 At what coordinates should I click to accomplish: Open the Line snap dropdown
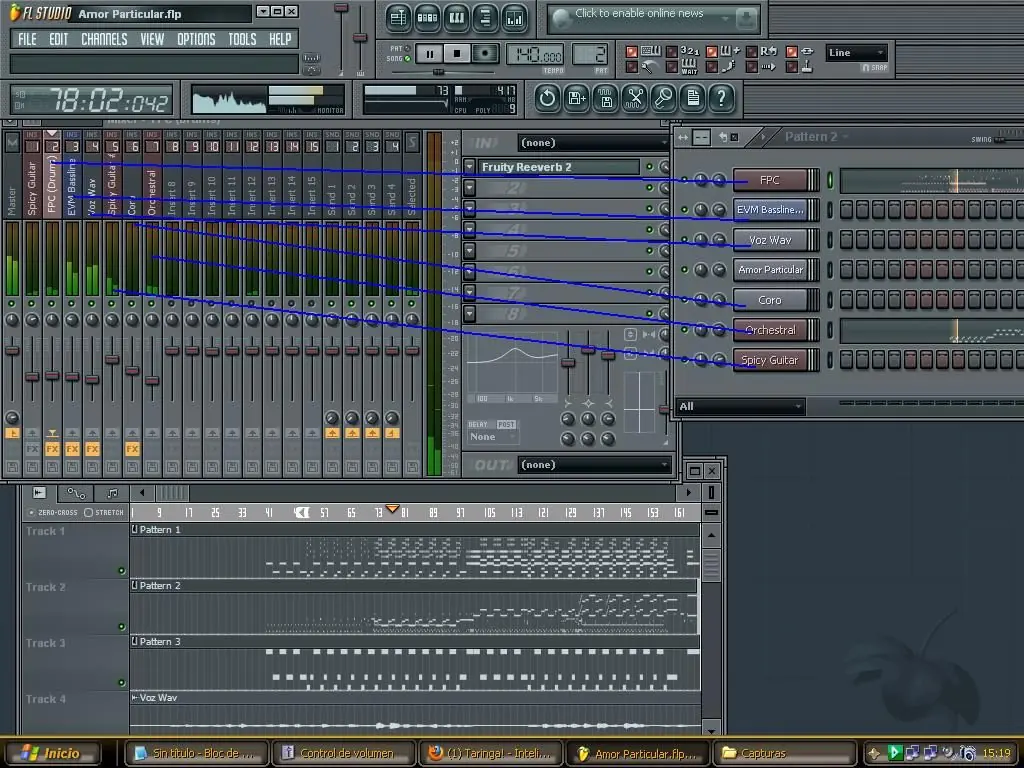pos(856,53)
